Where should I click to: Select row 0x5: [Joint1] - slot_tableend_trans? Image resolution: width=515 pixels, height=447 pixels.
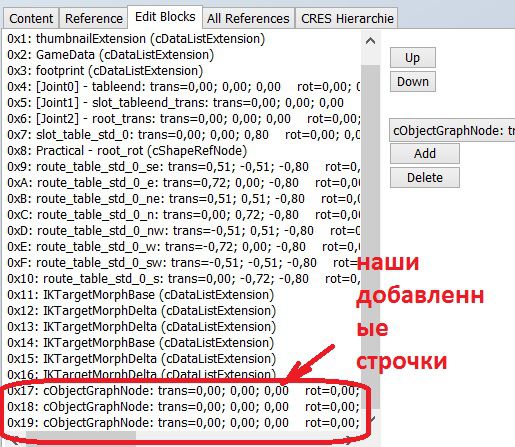182,103
